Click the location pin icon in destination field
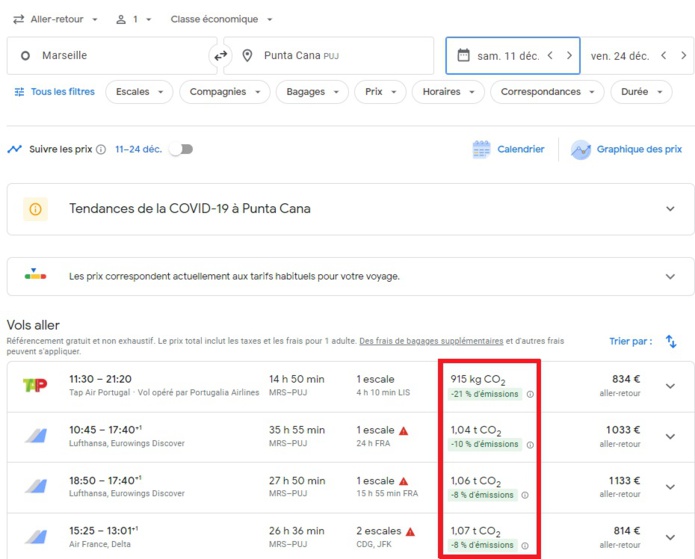 [x=247, y=55]
